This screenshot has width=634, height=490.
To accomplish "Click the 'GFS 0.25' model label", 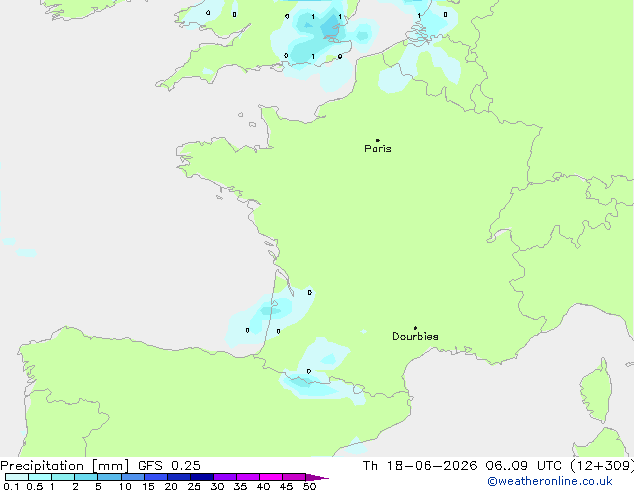I will pyautogui.click(x=169, y=466).
